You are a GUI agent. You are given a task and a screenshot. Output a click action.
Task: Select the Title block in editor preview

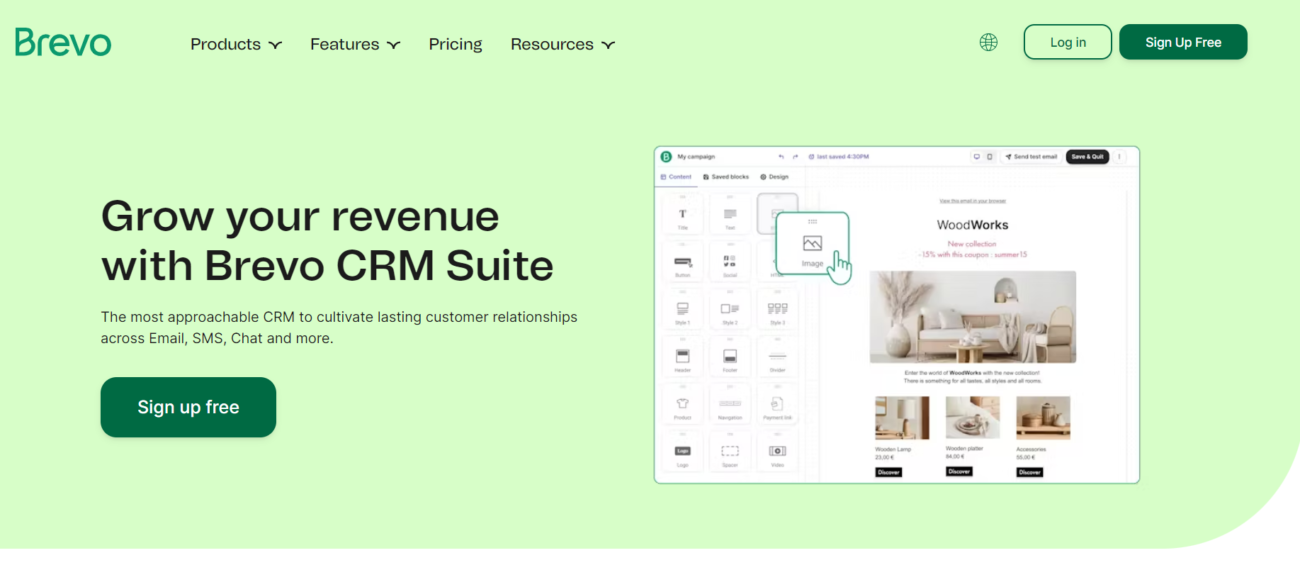tap(683, 215)
